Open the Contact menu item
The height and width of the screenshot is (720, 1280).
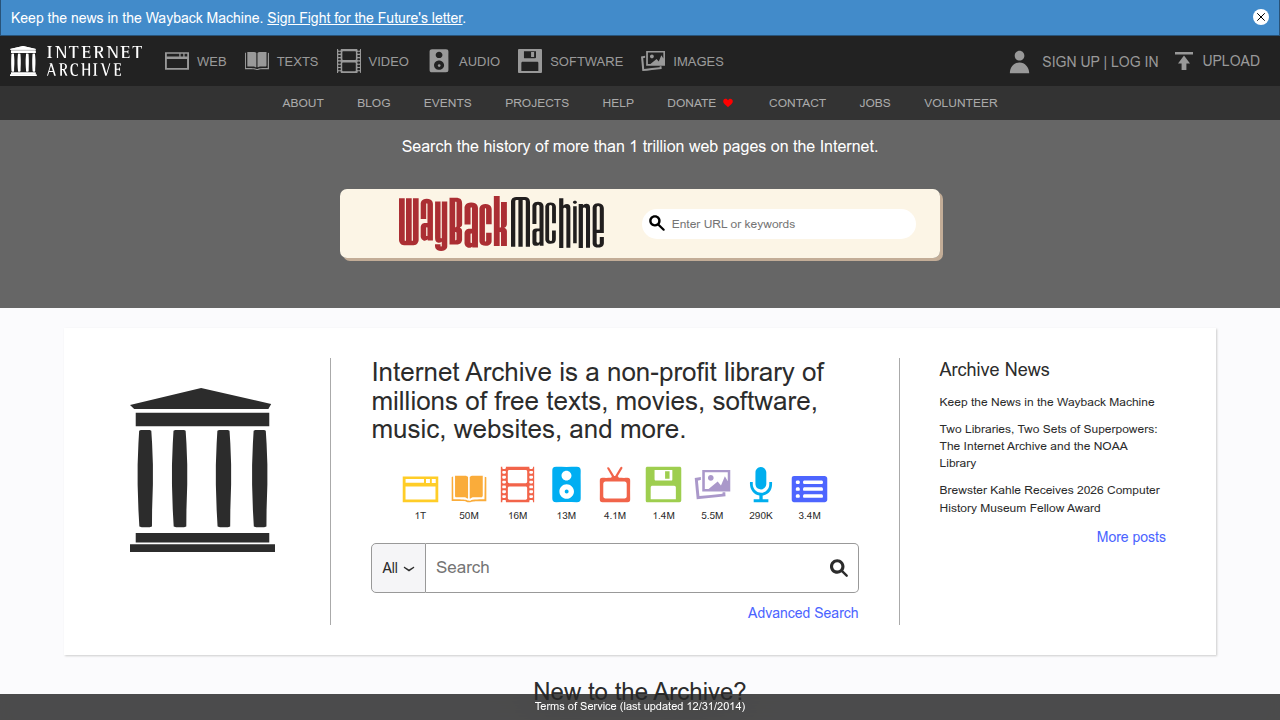point(797,103)
